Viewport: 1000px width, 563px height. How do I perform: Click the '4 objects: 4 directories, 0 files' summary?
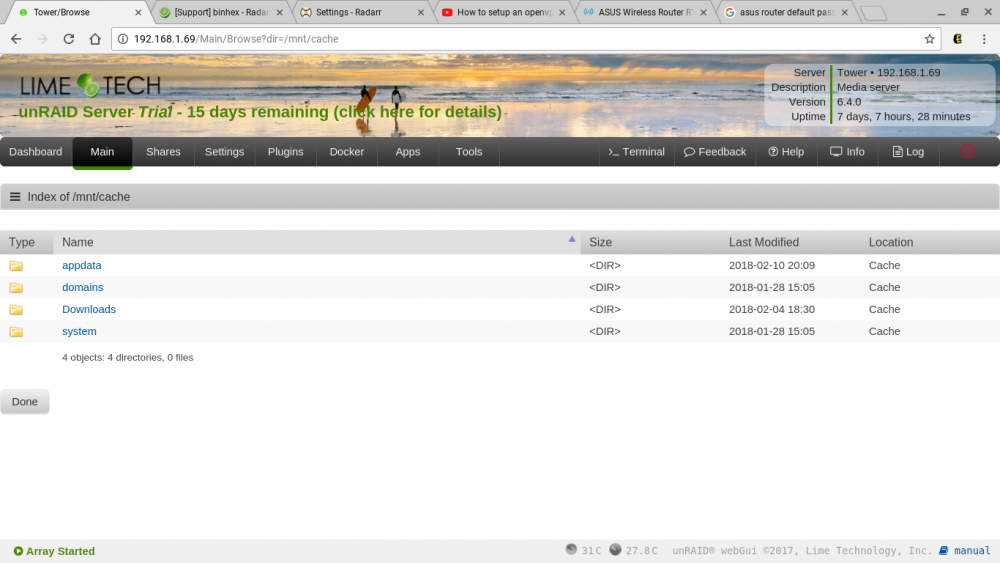click(x=128, y=358)
